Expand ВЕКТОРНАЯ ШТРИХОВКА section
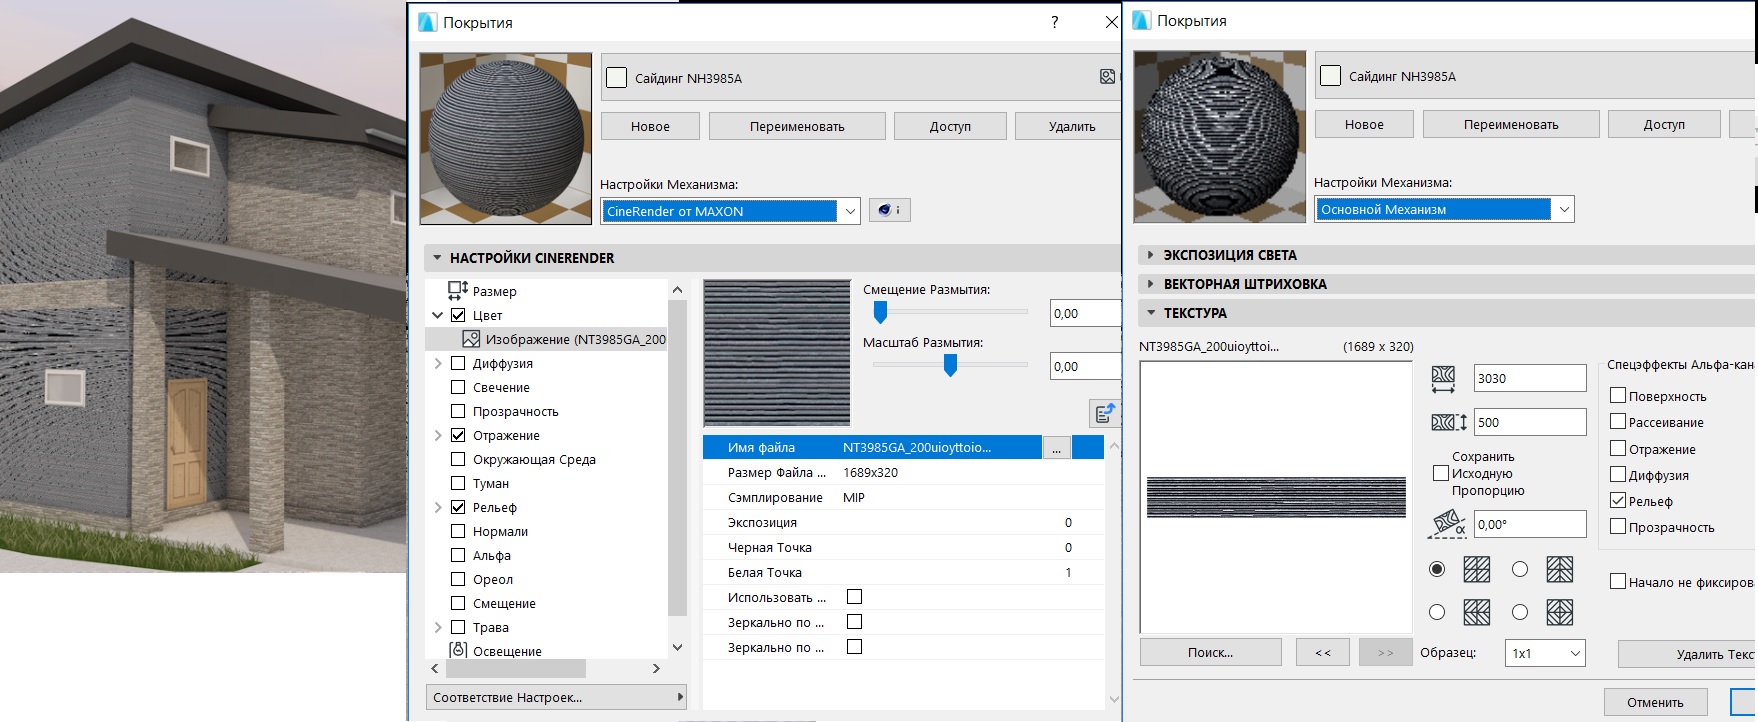Viewport: 1758px width, 722px height. (1151, 284)
